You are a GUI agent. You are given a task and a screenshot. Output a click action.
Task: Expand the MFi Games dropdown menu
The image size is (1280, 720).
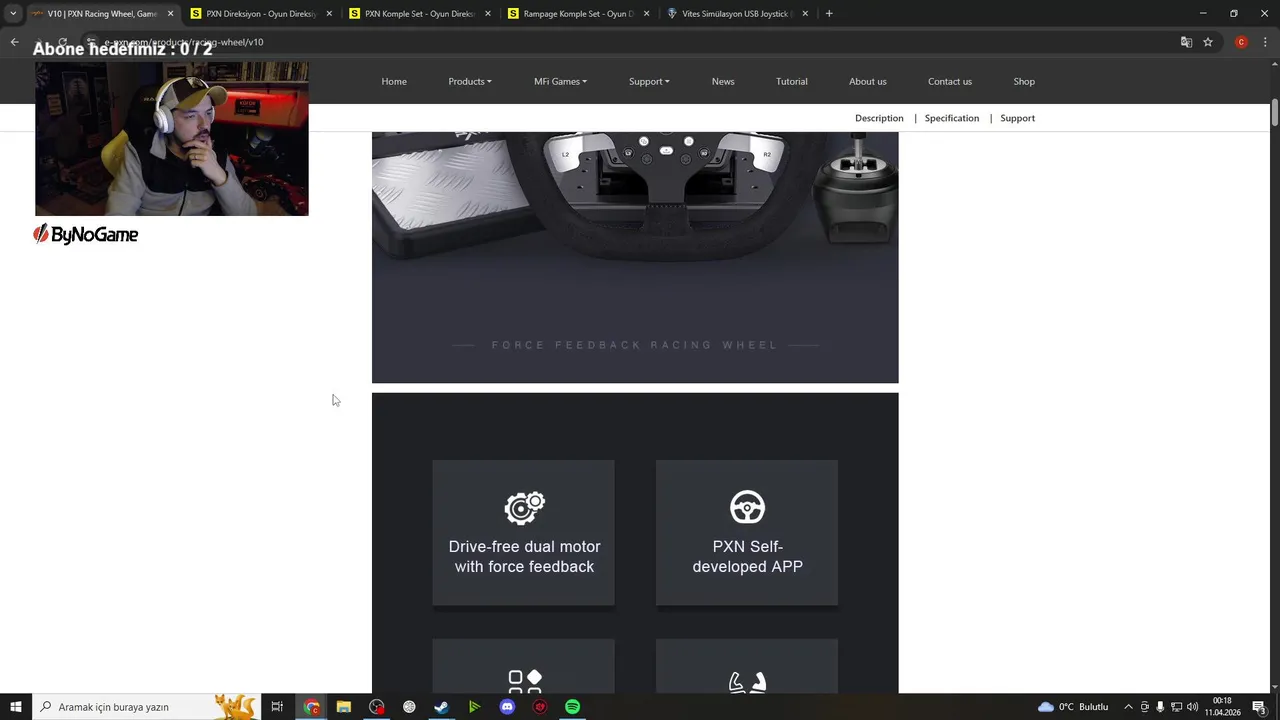tap(560, 81)
